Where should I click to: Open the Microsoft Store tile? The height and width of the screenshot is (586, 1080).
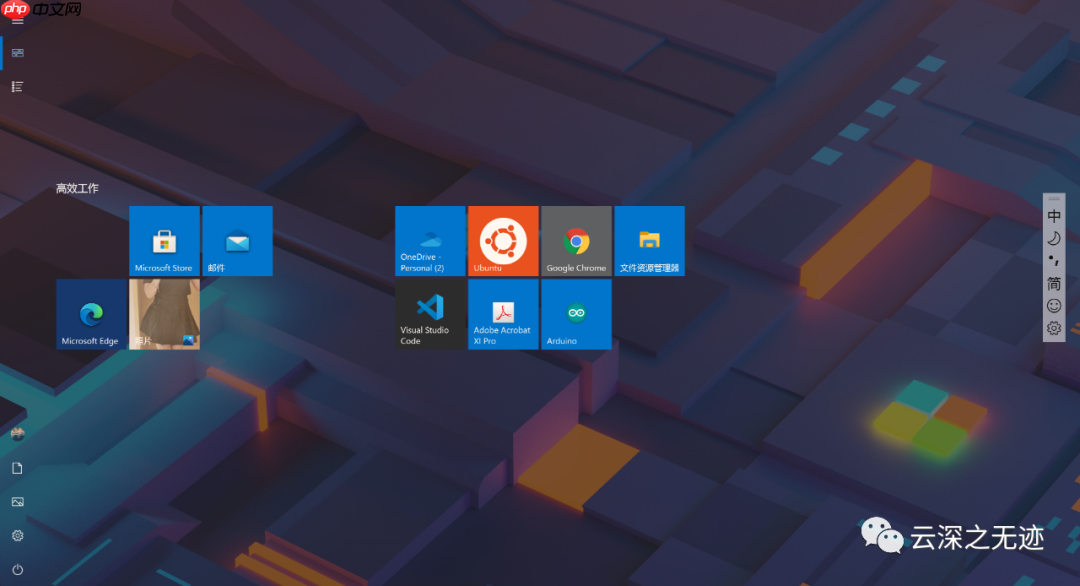point(164,240)
